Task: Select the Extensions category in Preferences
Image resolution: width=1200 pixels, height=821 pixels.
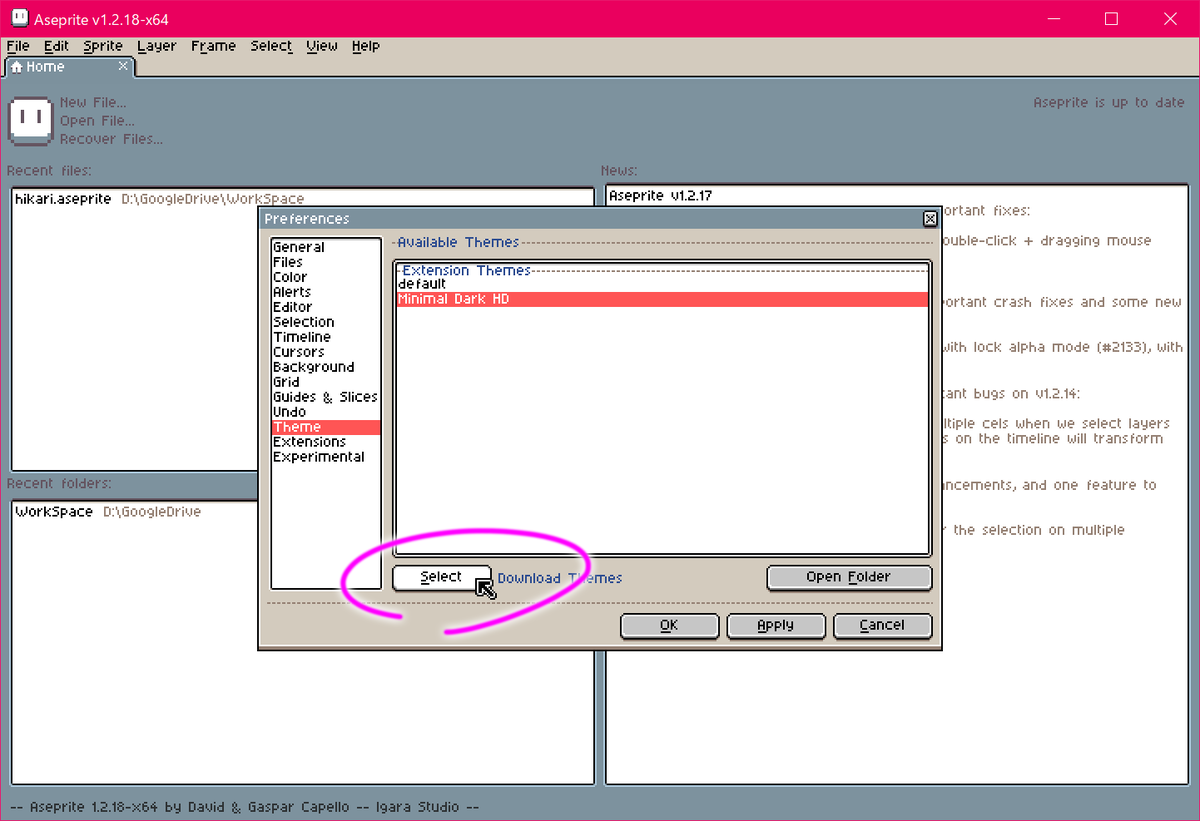Action: [310, 441]
